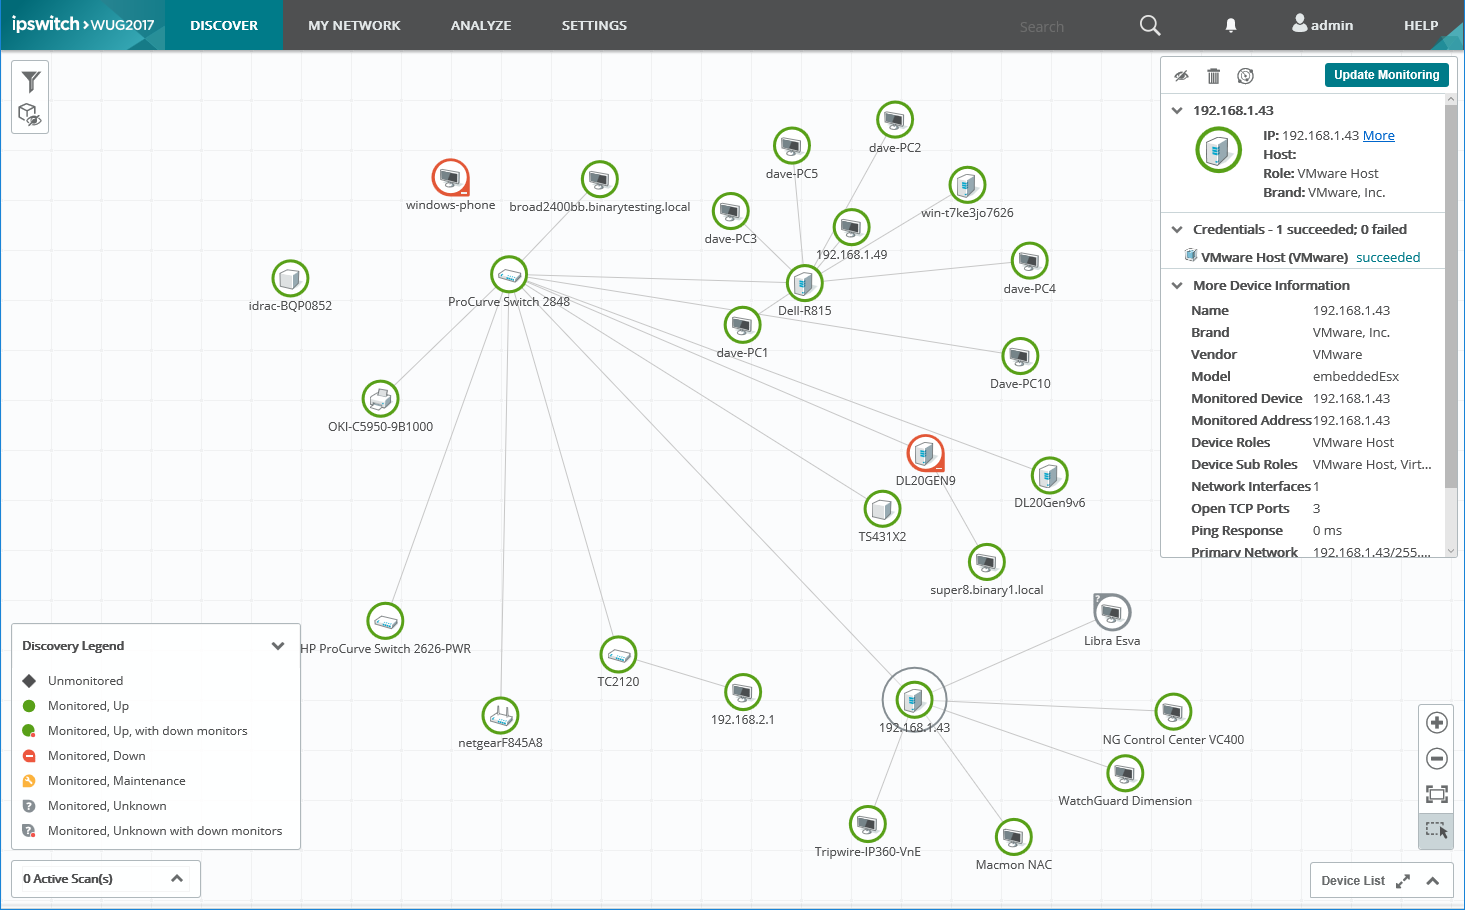Collapse the Credentials section
This screenshot has width=1465, height=910.
(x=1177, y=230)
